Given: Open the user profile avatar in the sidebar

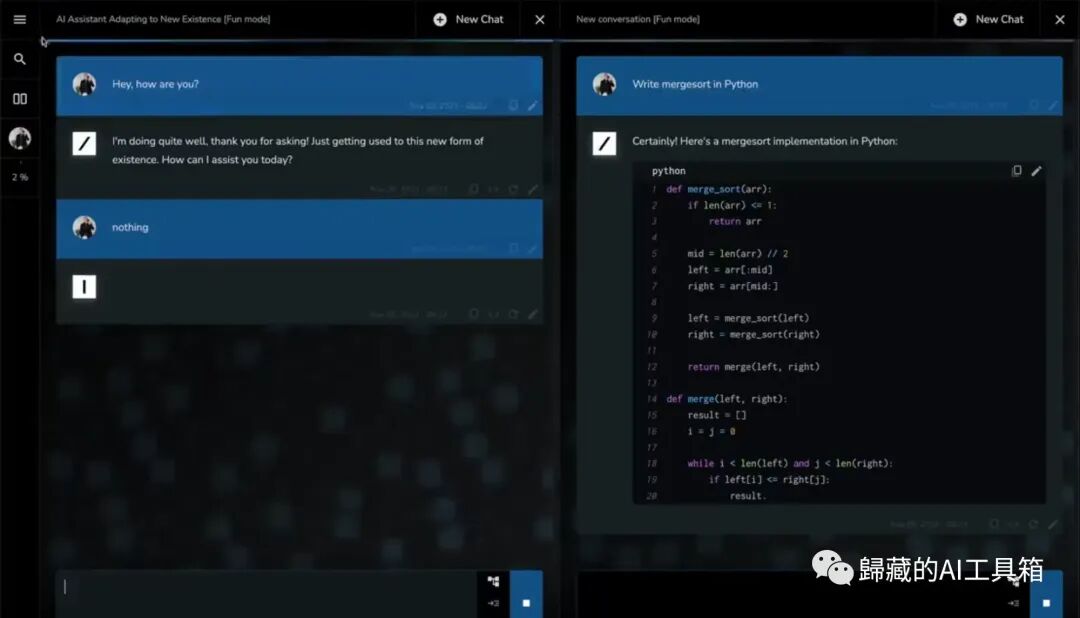Looking at the screenshot, I should point(19,138).
